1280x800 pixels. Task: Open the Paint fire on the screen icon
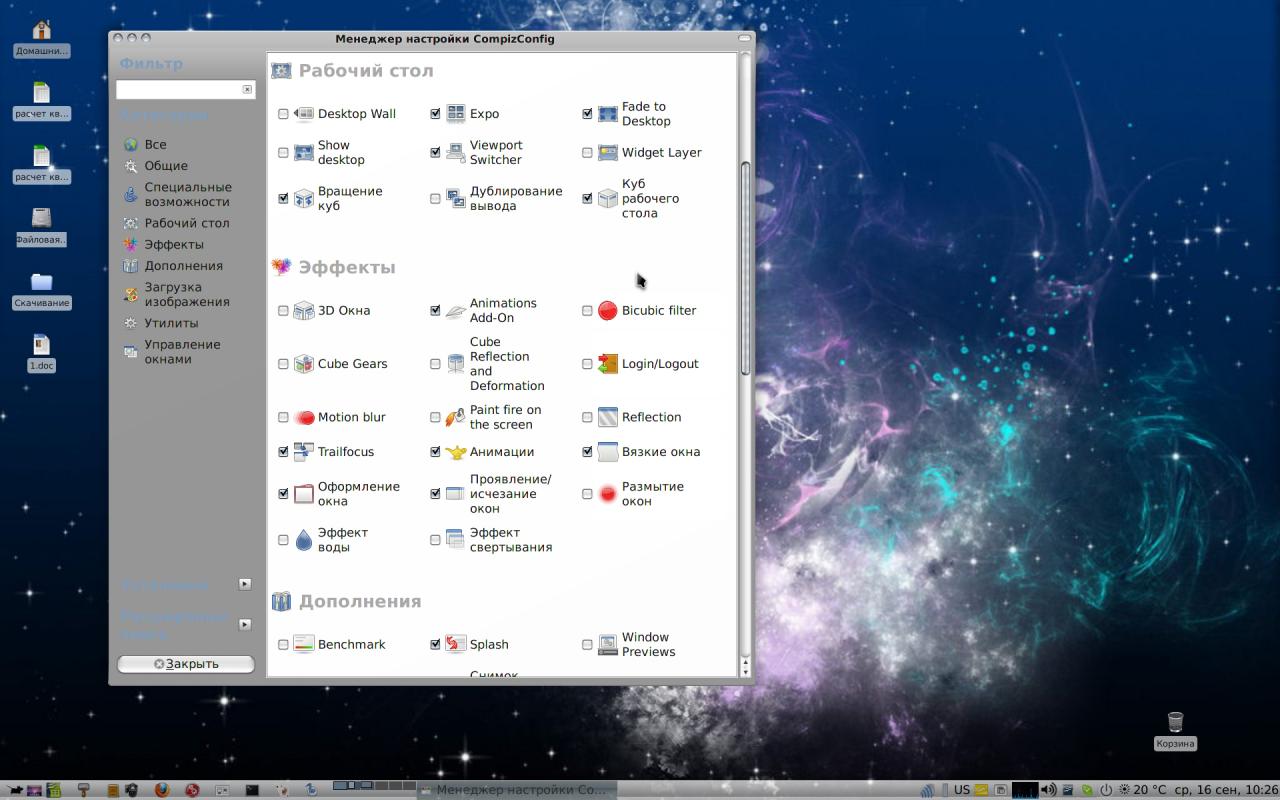(x=456, y=418)
